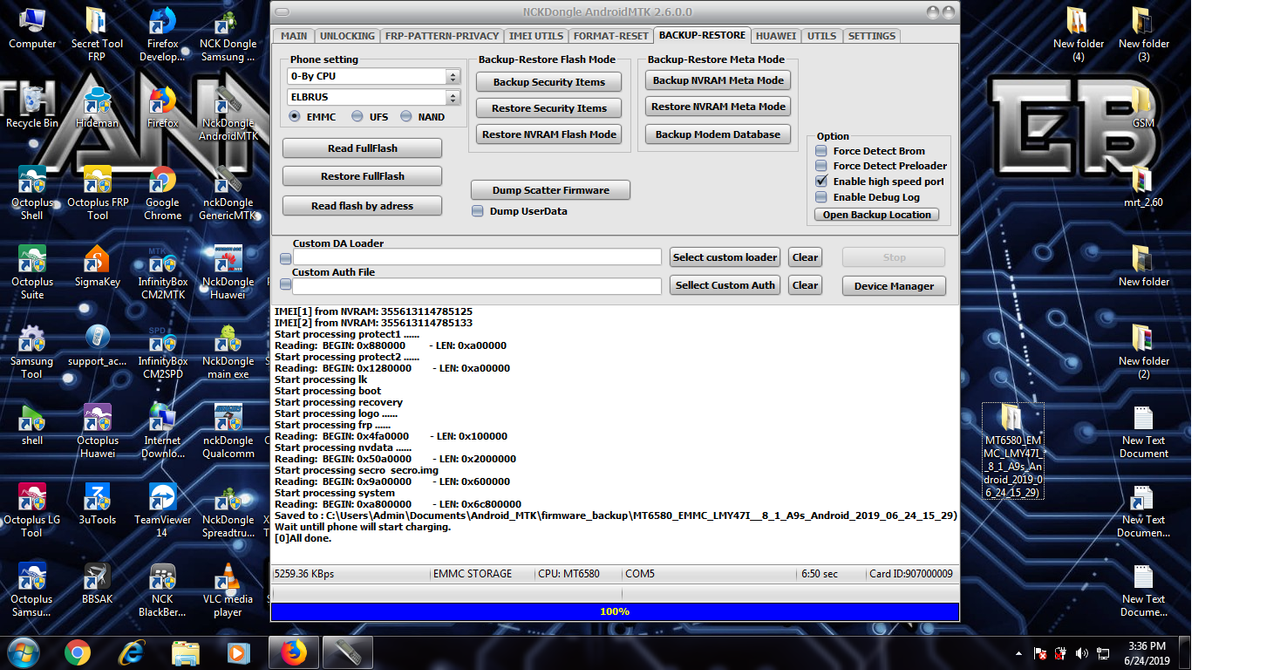Open the GSM folder on desktop
Image resolution: width=1280 pixels, height=670 pixels.
coord(1143,108)
